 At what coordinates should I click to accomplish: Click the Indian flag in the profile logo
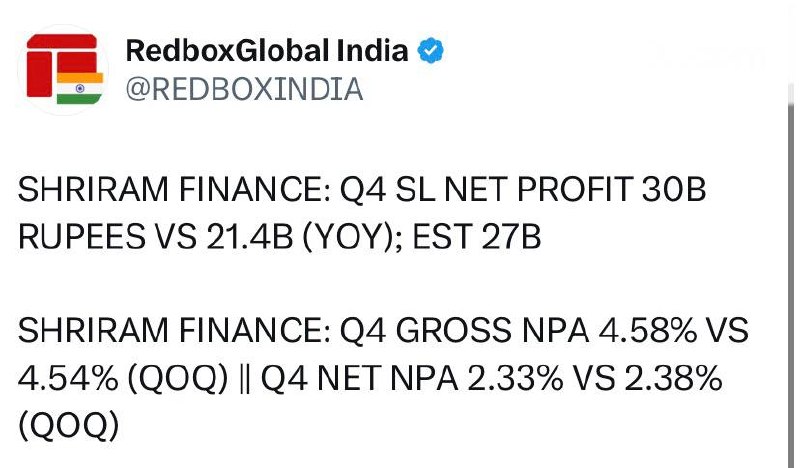[x=74, y=88]
